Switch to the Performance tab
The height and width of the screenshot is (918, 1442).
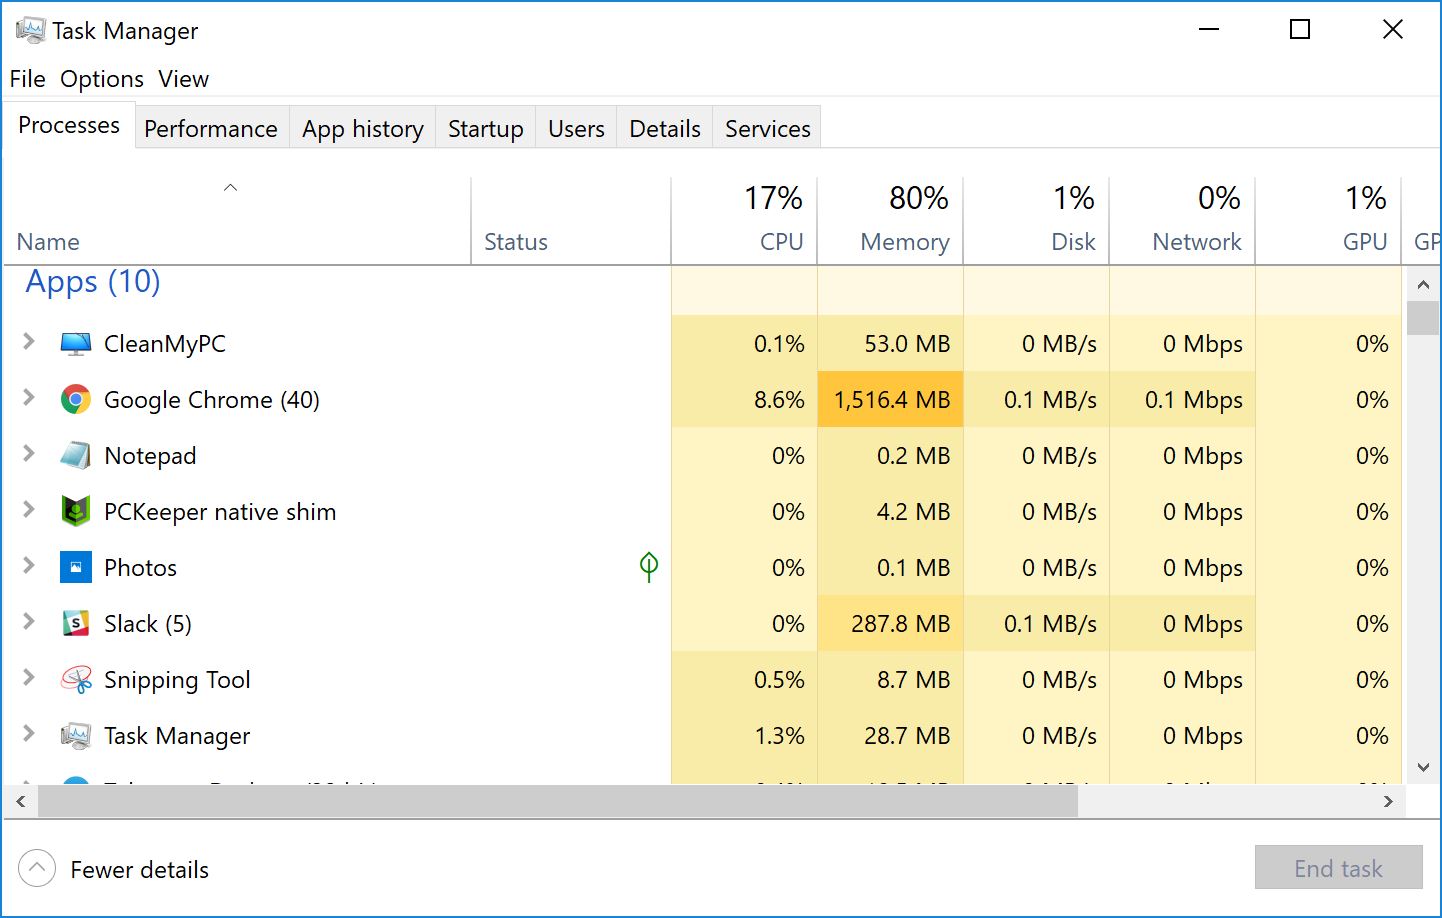211,129
